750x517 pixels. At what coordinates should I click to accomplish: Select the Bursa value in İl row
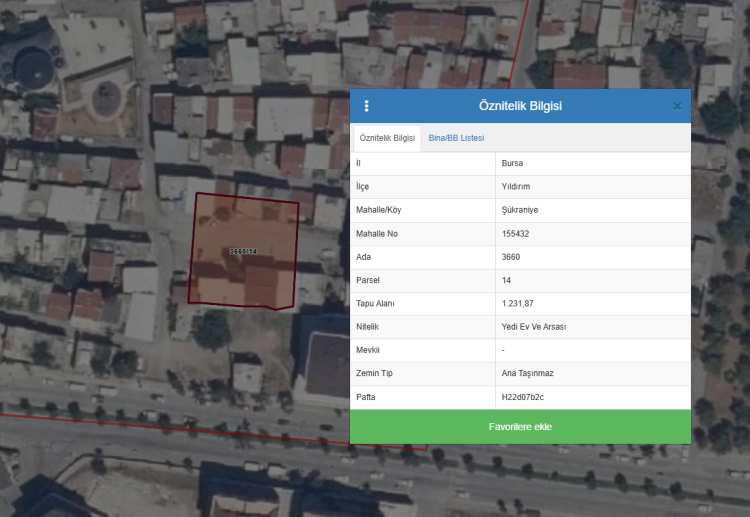coord(512,163)
